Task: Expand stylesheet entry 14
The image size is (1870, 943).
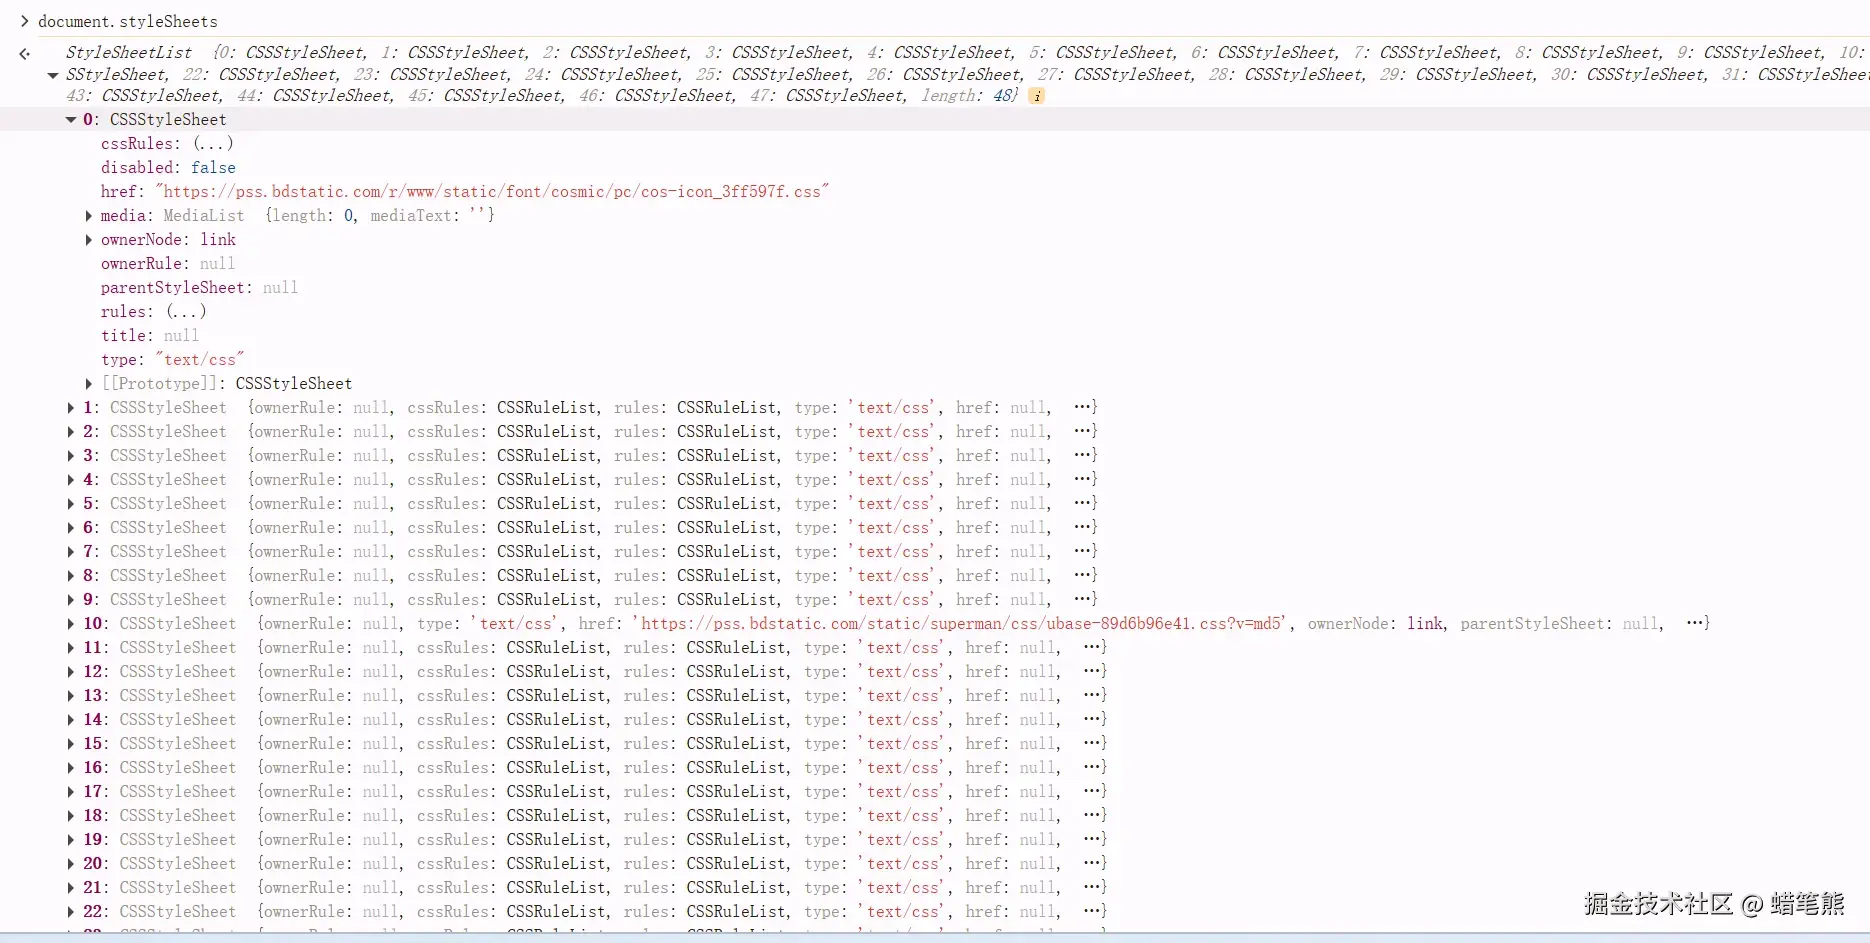Action: pyautogui.click(x=71, y=720)
